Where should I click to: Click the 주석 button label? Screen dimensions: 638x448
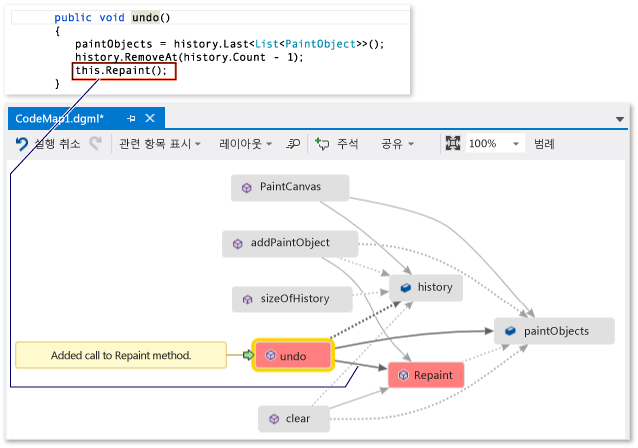[347, 144]
